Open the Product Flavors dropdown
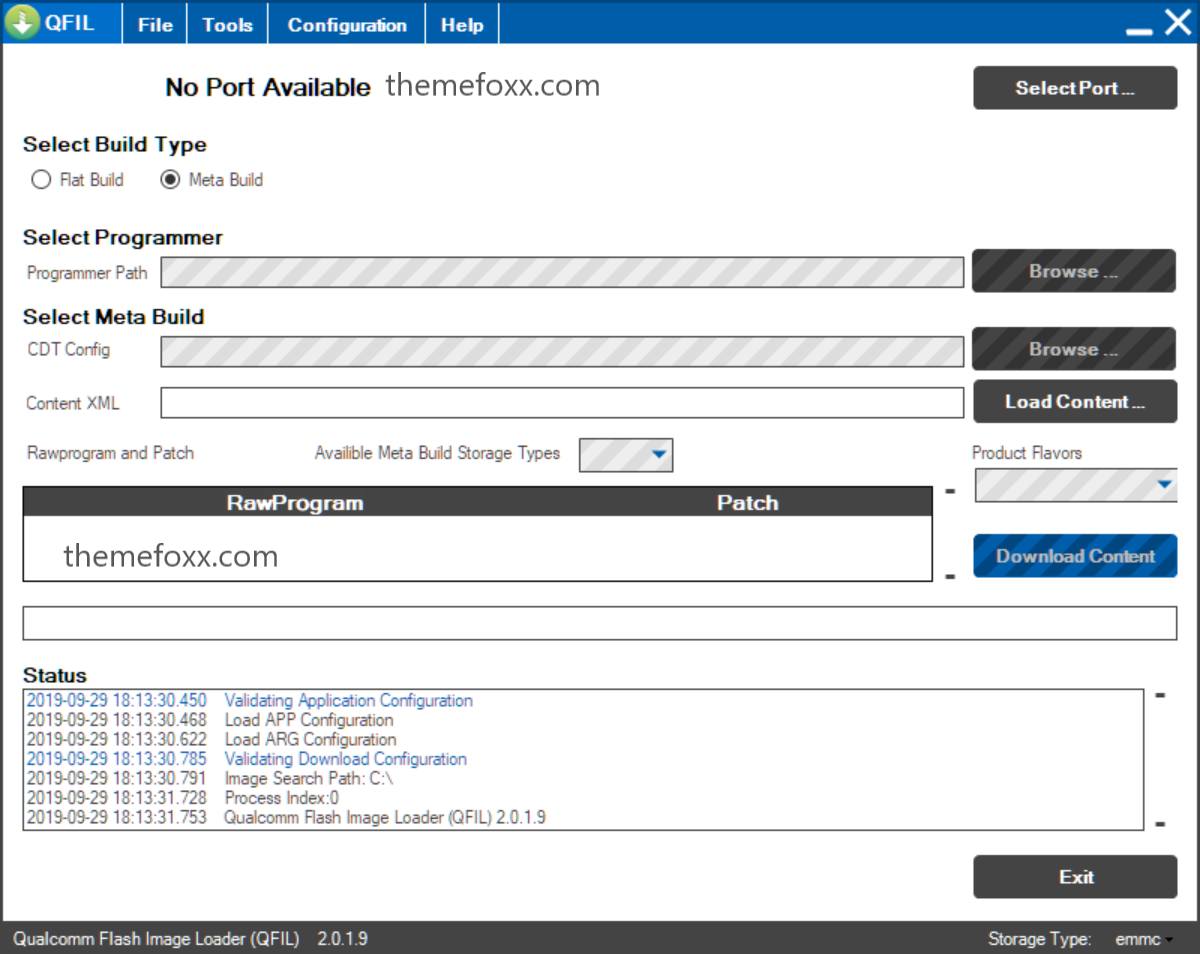This screenshot has width=1200, height=954. [x=1076, y=485]
